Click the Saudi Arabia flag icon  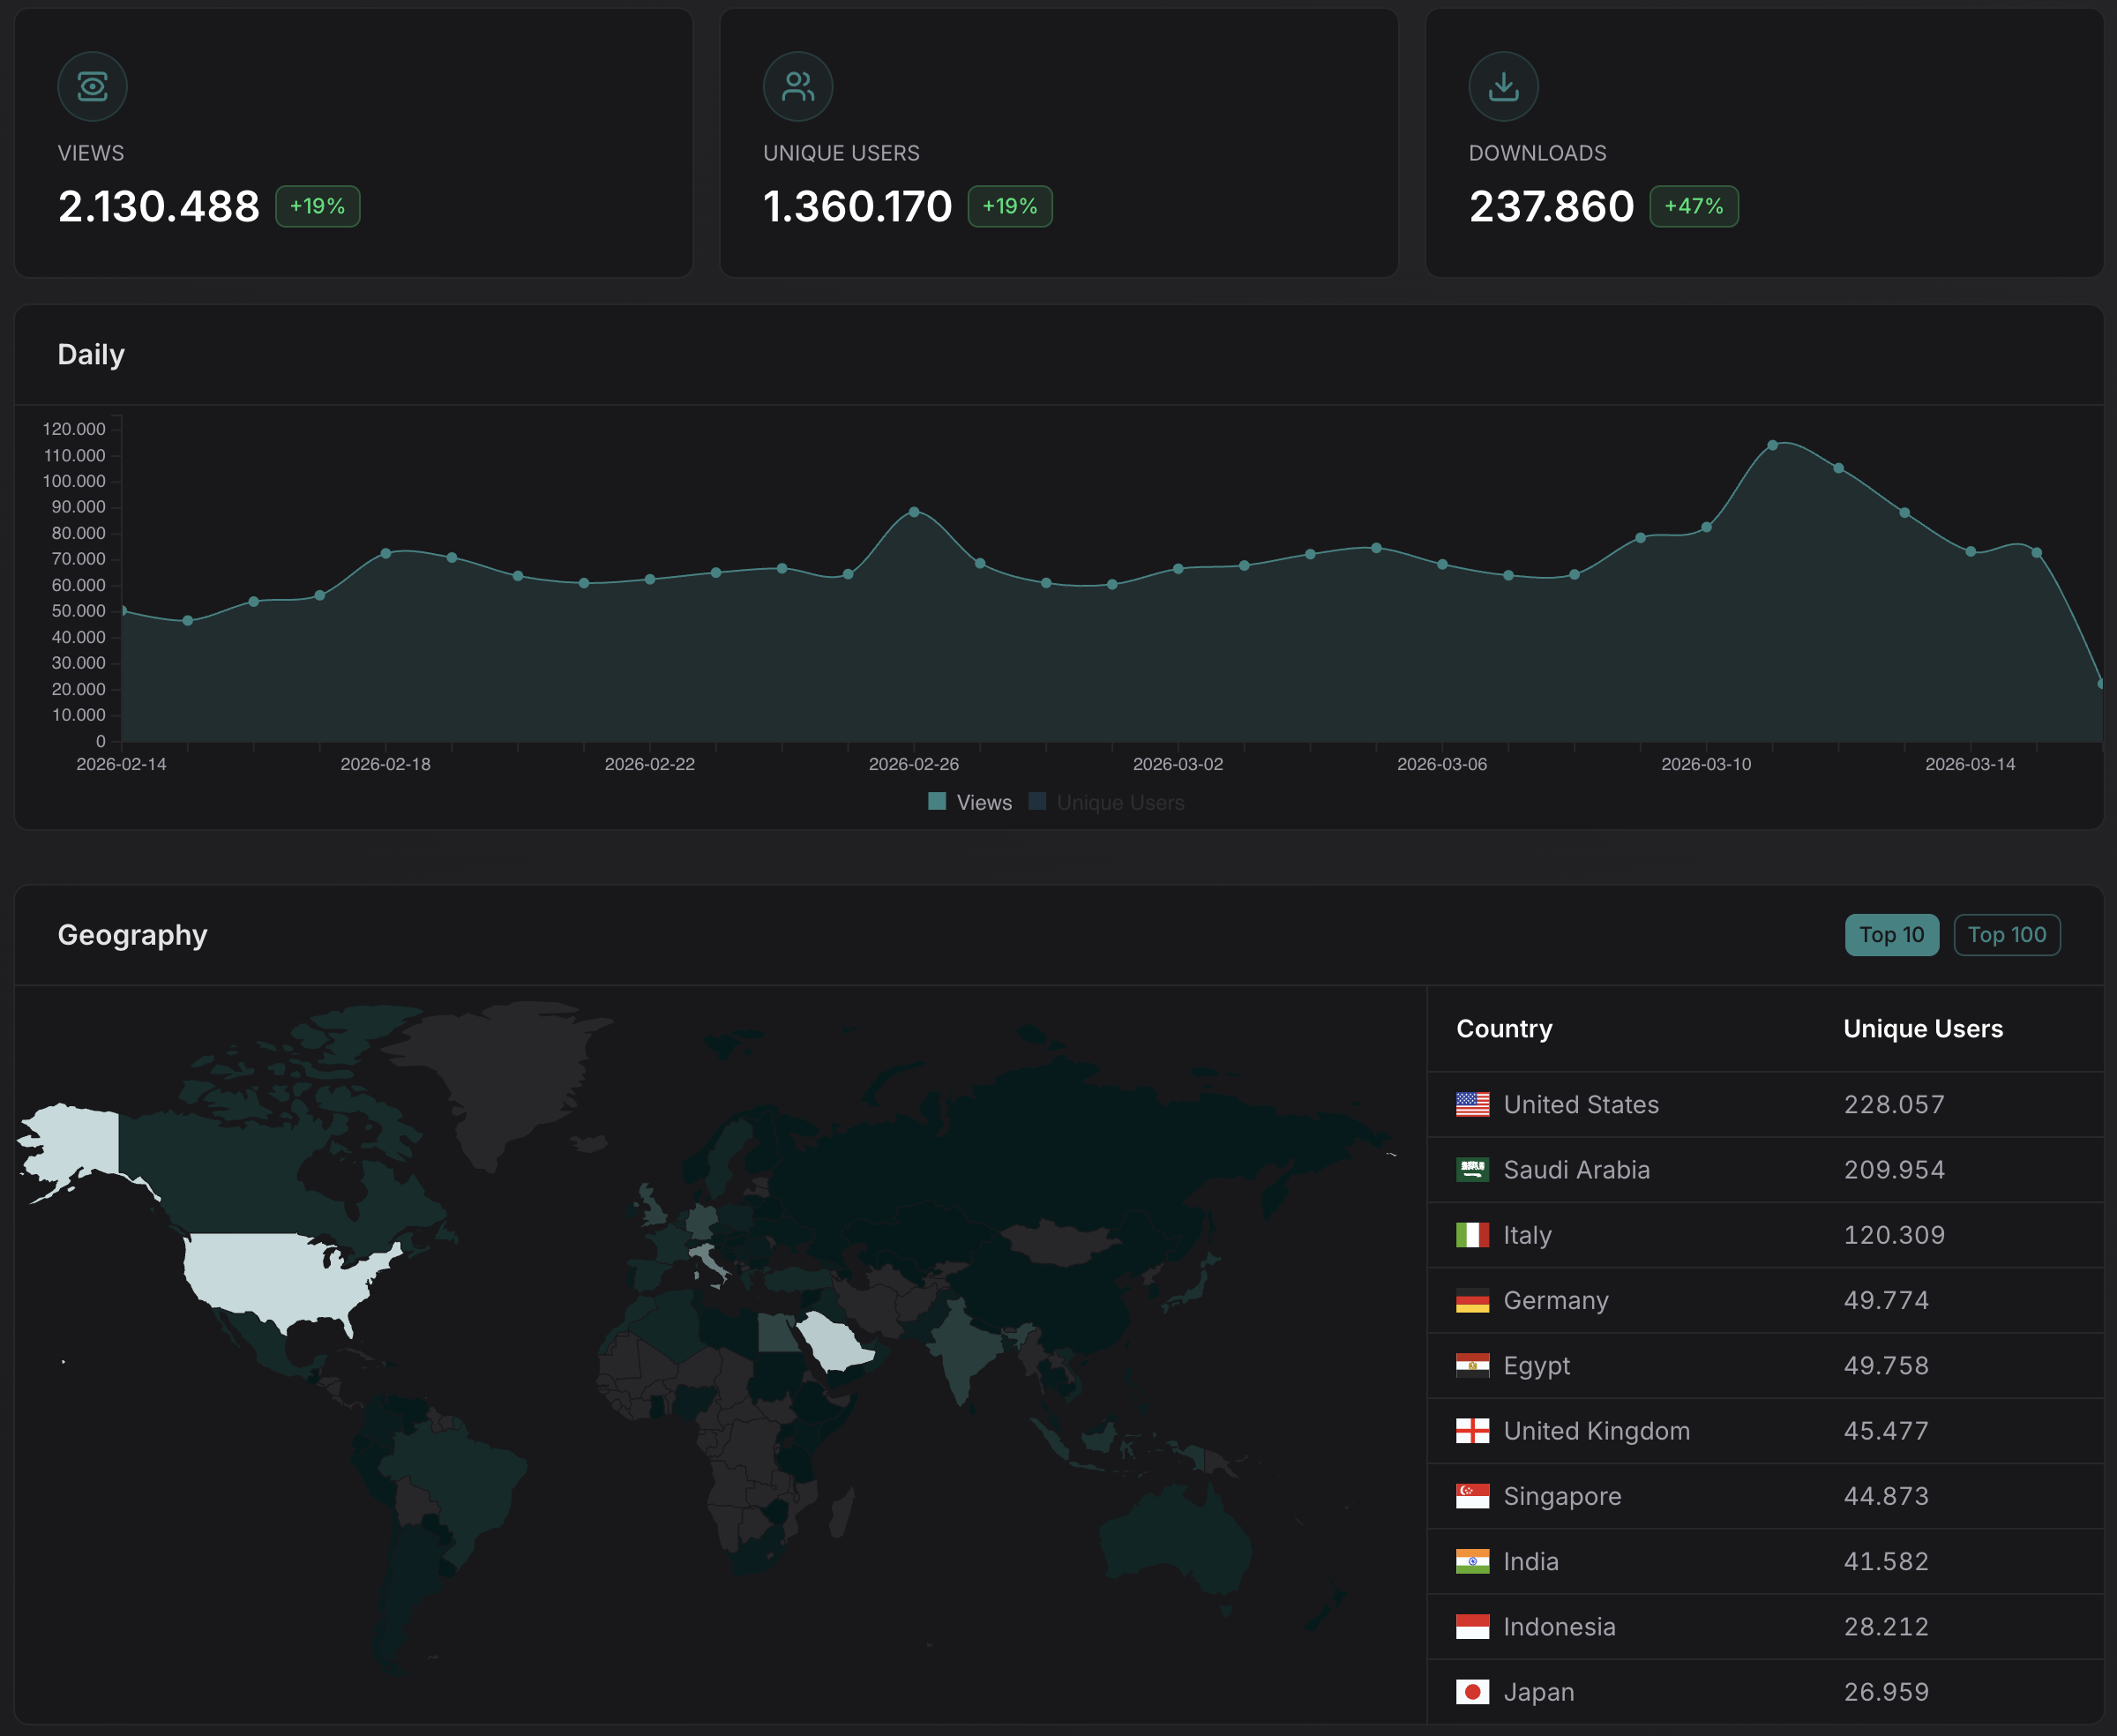coord(1472,1170)
